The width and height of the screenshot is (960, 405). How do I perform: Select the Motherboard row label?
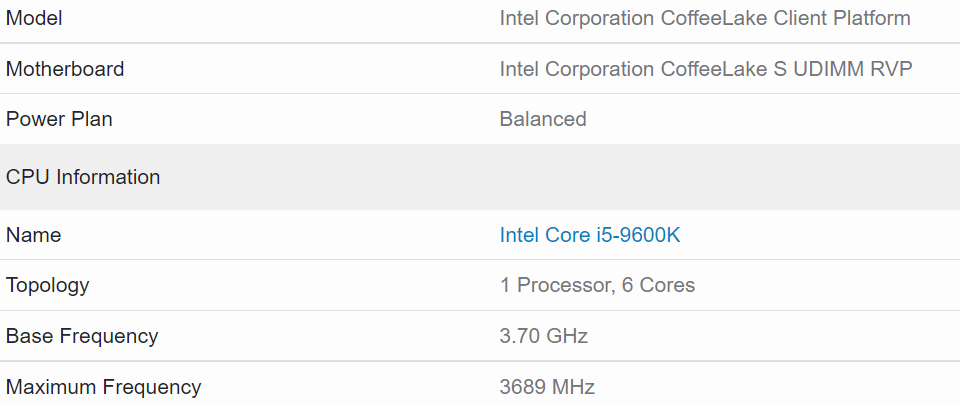65,69
